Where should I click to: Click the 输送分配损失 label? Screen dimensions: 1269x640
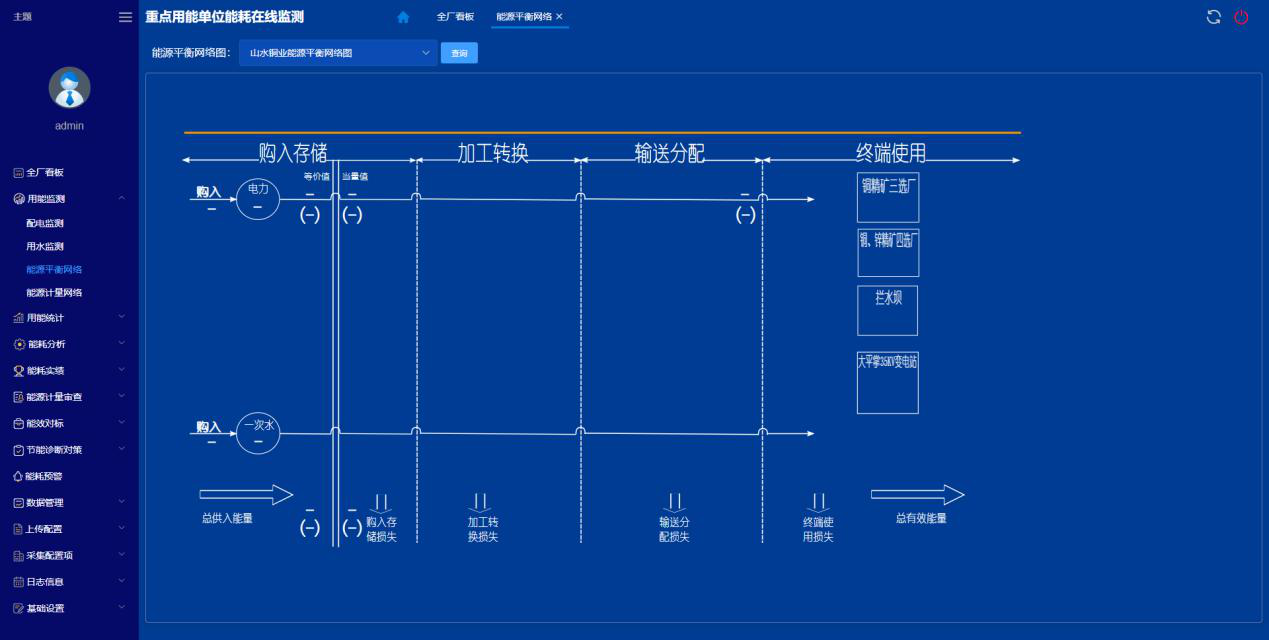click(674, 529)
